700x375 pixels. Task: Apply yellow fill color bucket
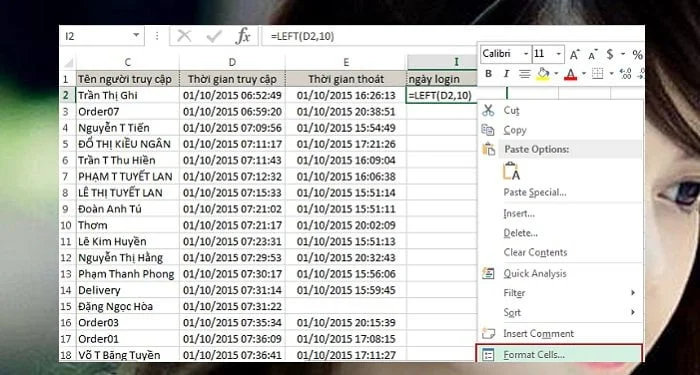click(543, 74)
